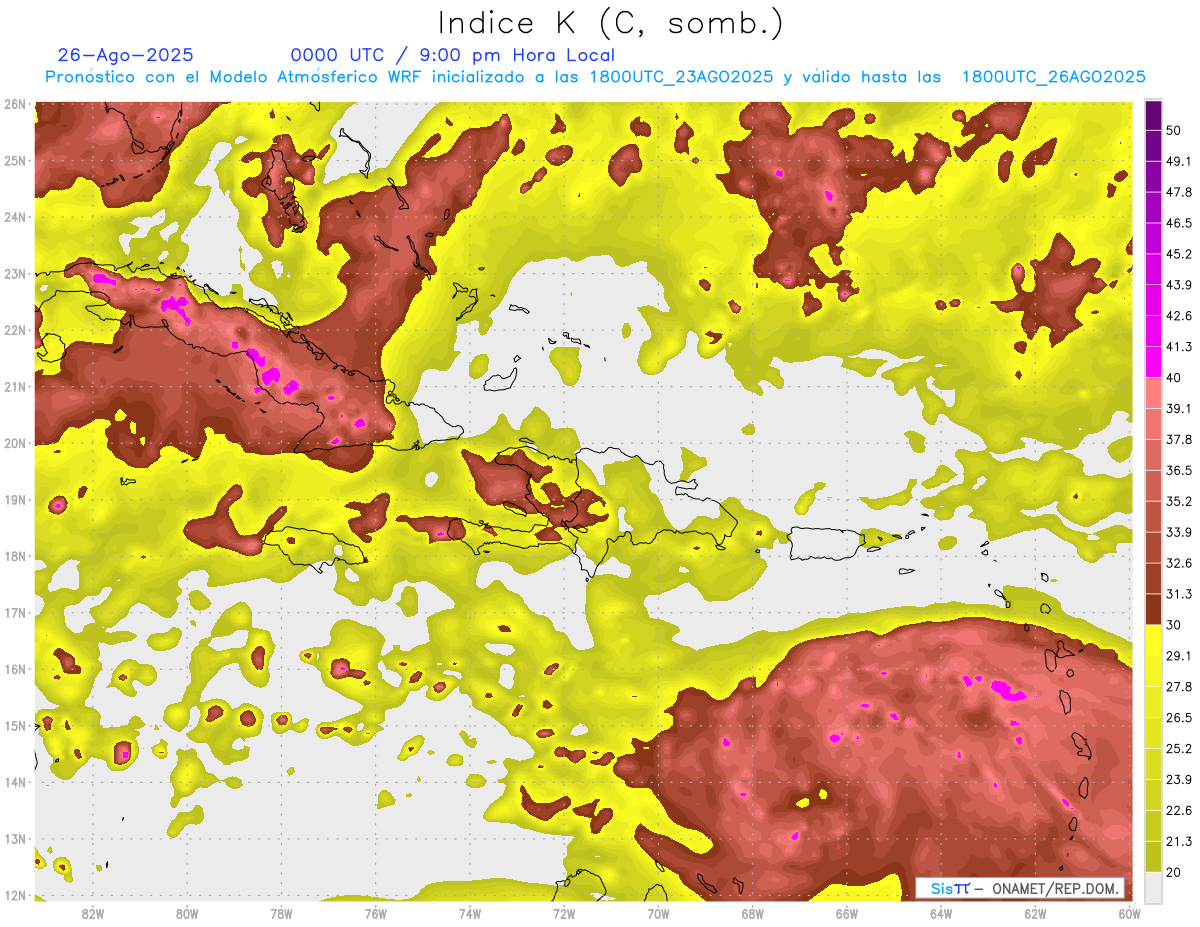The image size is (1200, 927).
Task: Click the 60W longitude label
Action: pyautogui.click(x=1128, y=913)
